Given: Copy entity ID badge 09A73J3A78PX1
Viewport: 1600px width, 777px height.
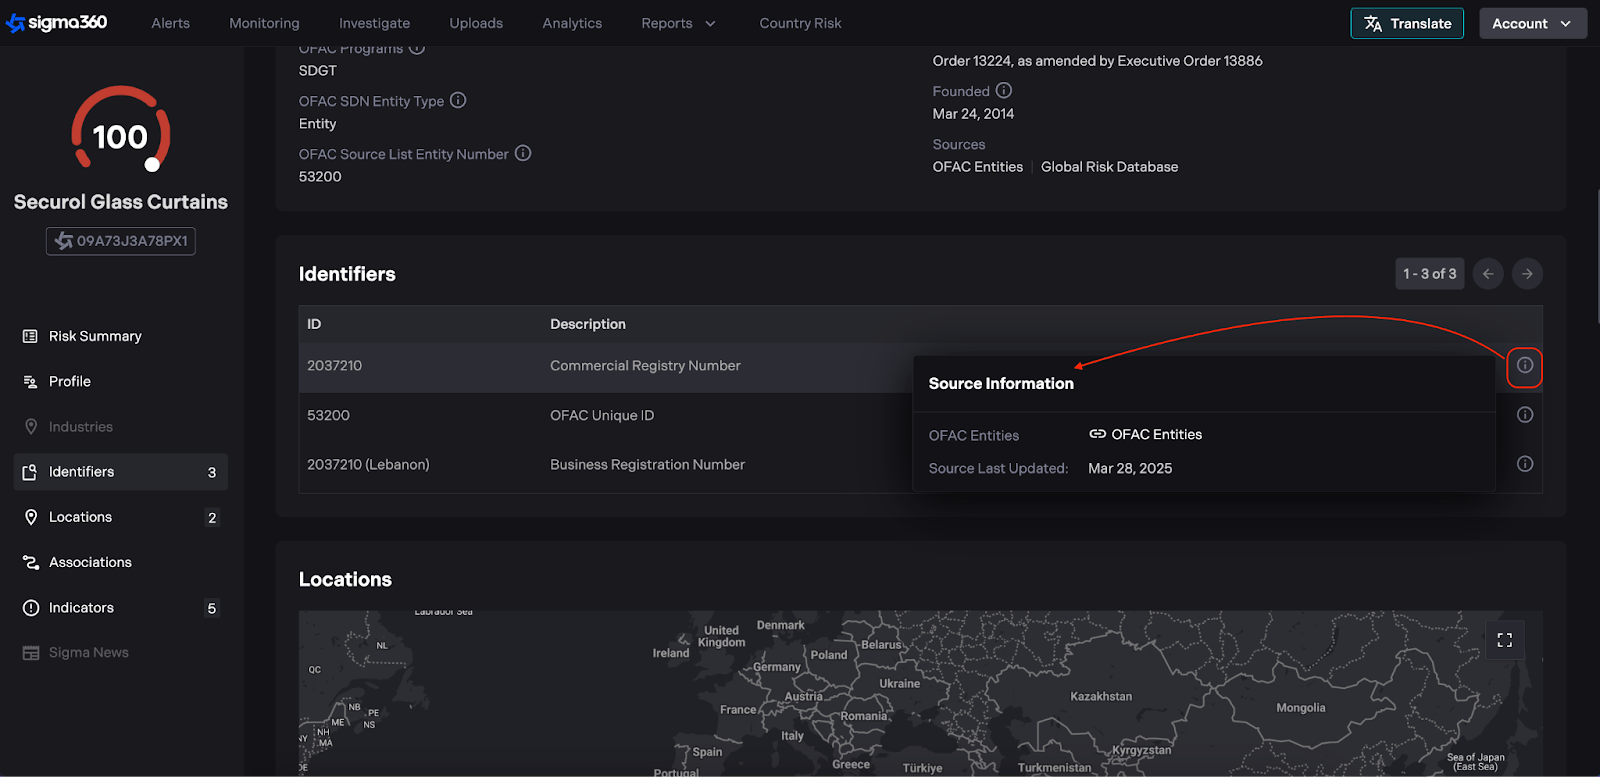Looking at the screenshot, I should tap(121, 241).
